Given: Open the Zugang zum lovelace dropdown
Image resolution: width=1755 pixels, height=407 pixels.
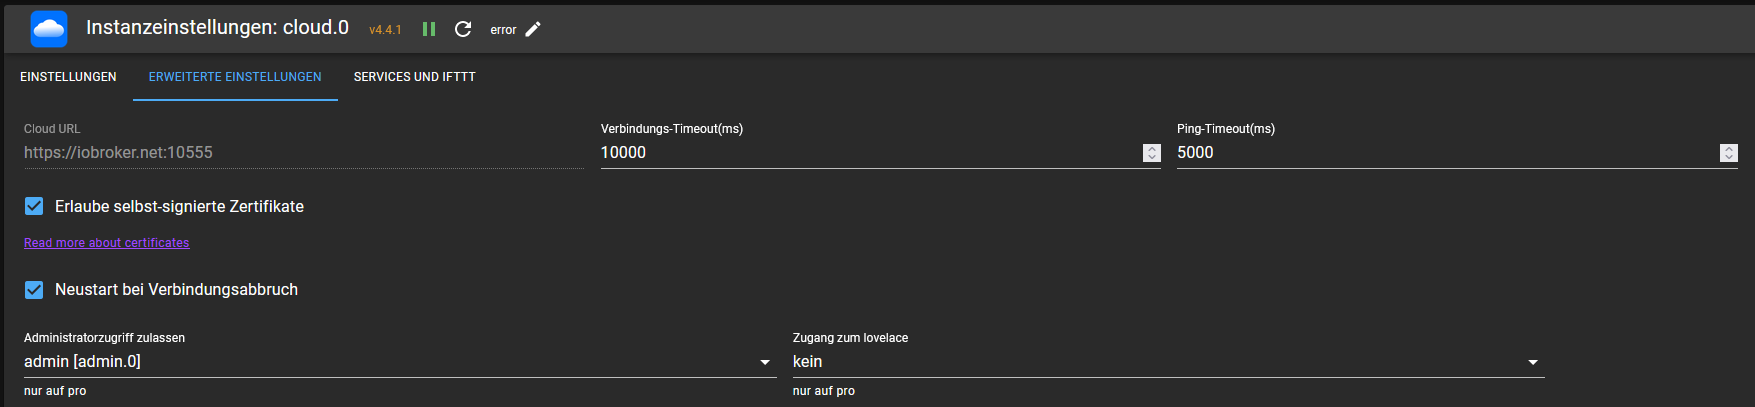Looking at the screenshot, I should 1167,362.
